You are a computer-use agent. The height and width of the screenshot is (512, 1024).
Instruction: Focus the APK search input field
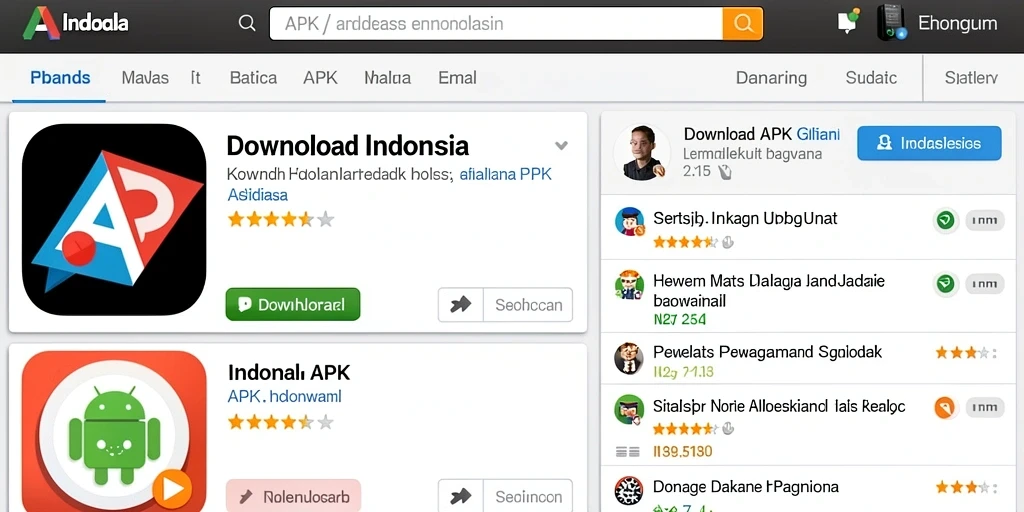pyautogui.click(x=496, y=24)
